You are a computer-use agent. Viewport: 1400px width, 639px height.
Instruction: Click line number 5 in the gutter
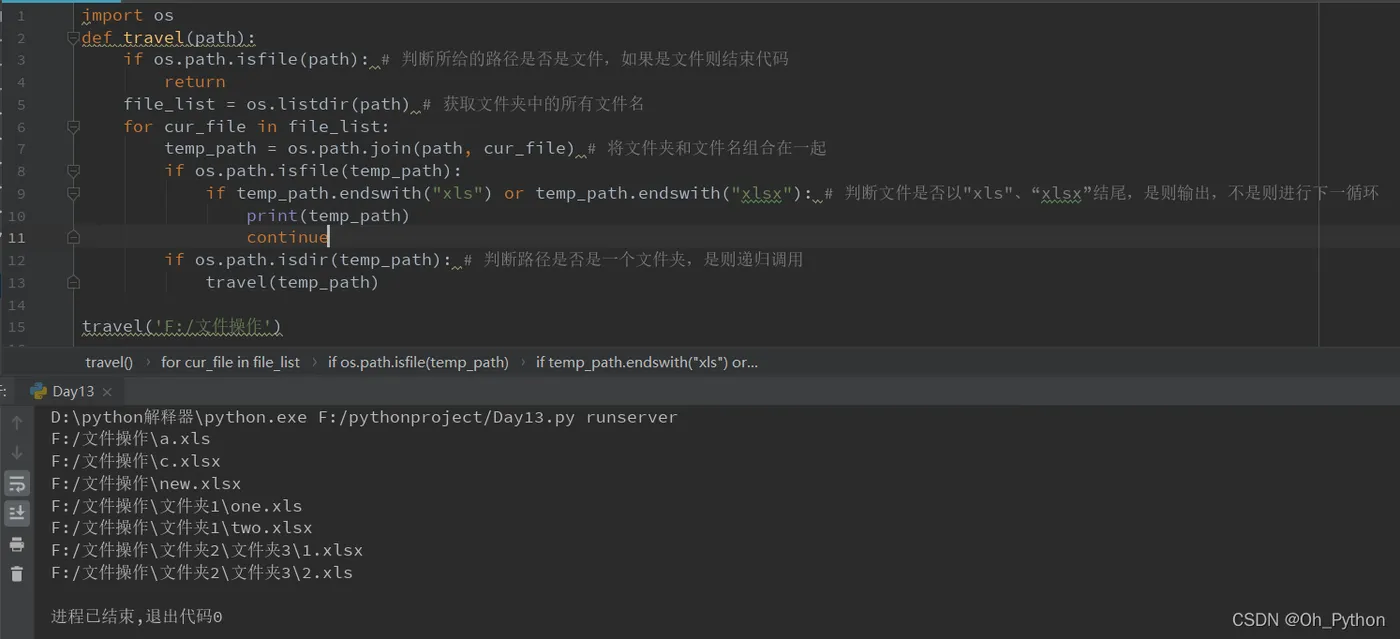(20, 104)
